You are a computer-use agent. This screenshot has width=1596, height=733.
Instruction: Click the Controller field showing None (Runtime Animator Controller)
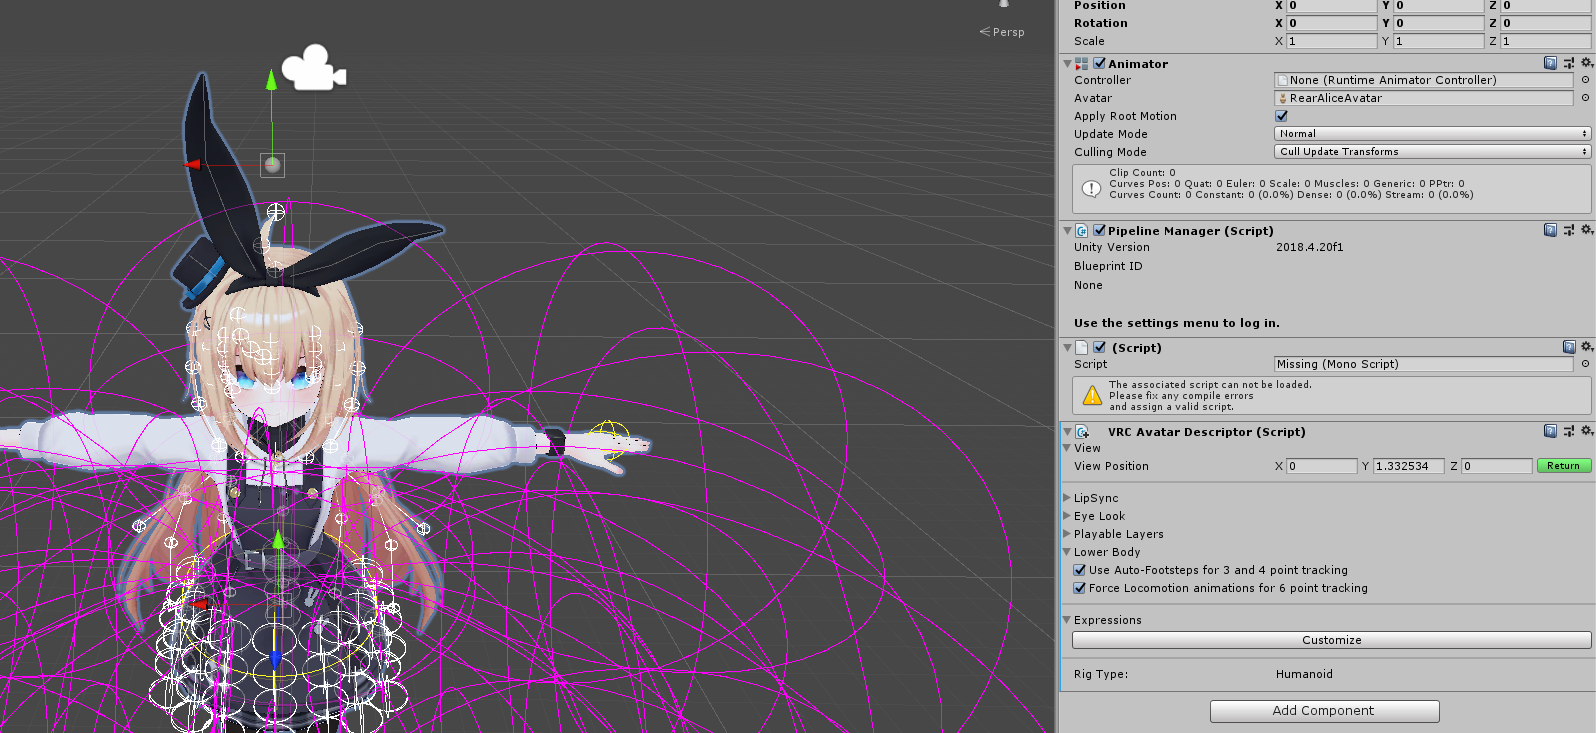pyautogui.click(x=1423, y=80)
